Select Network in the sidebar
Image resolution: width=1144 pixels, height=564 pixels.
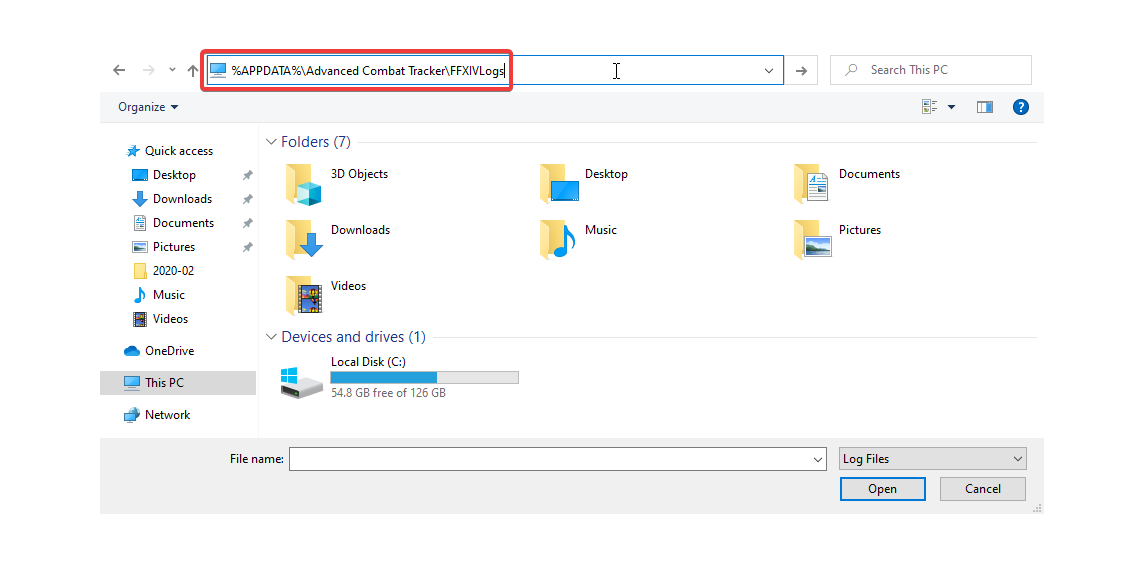click(157, 414)
